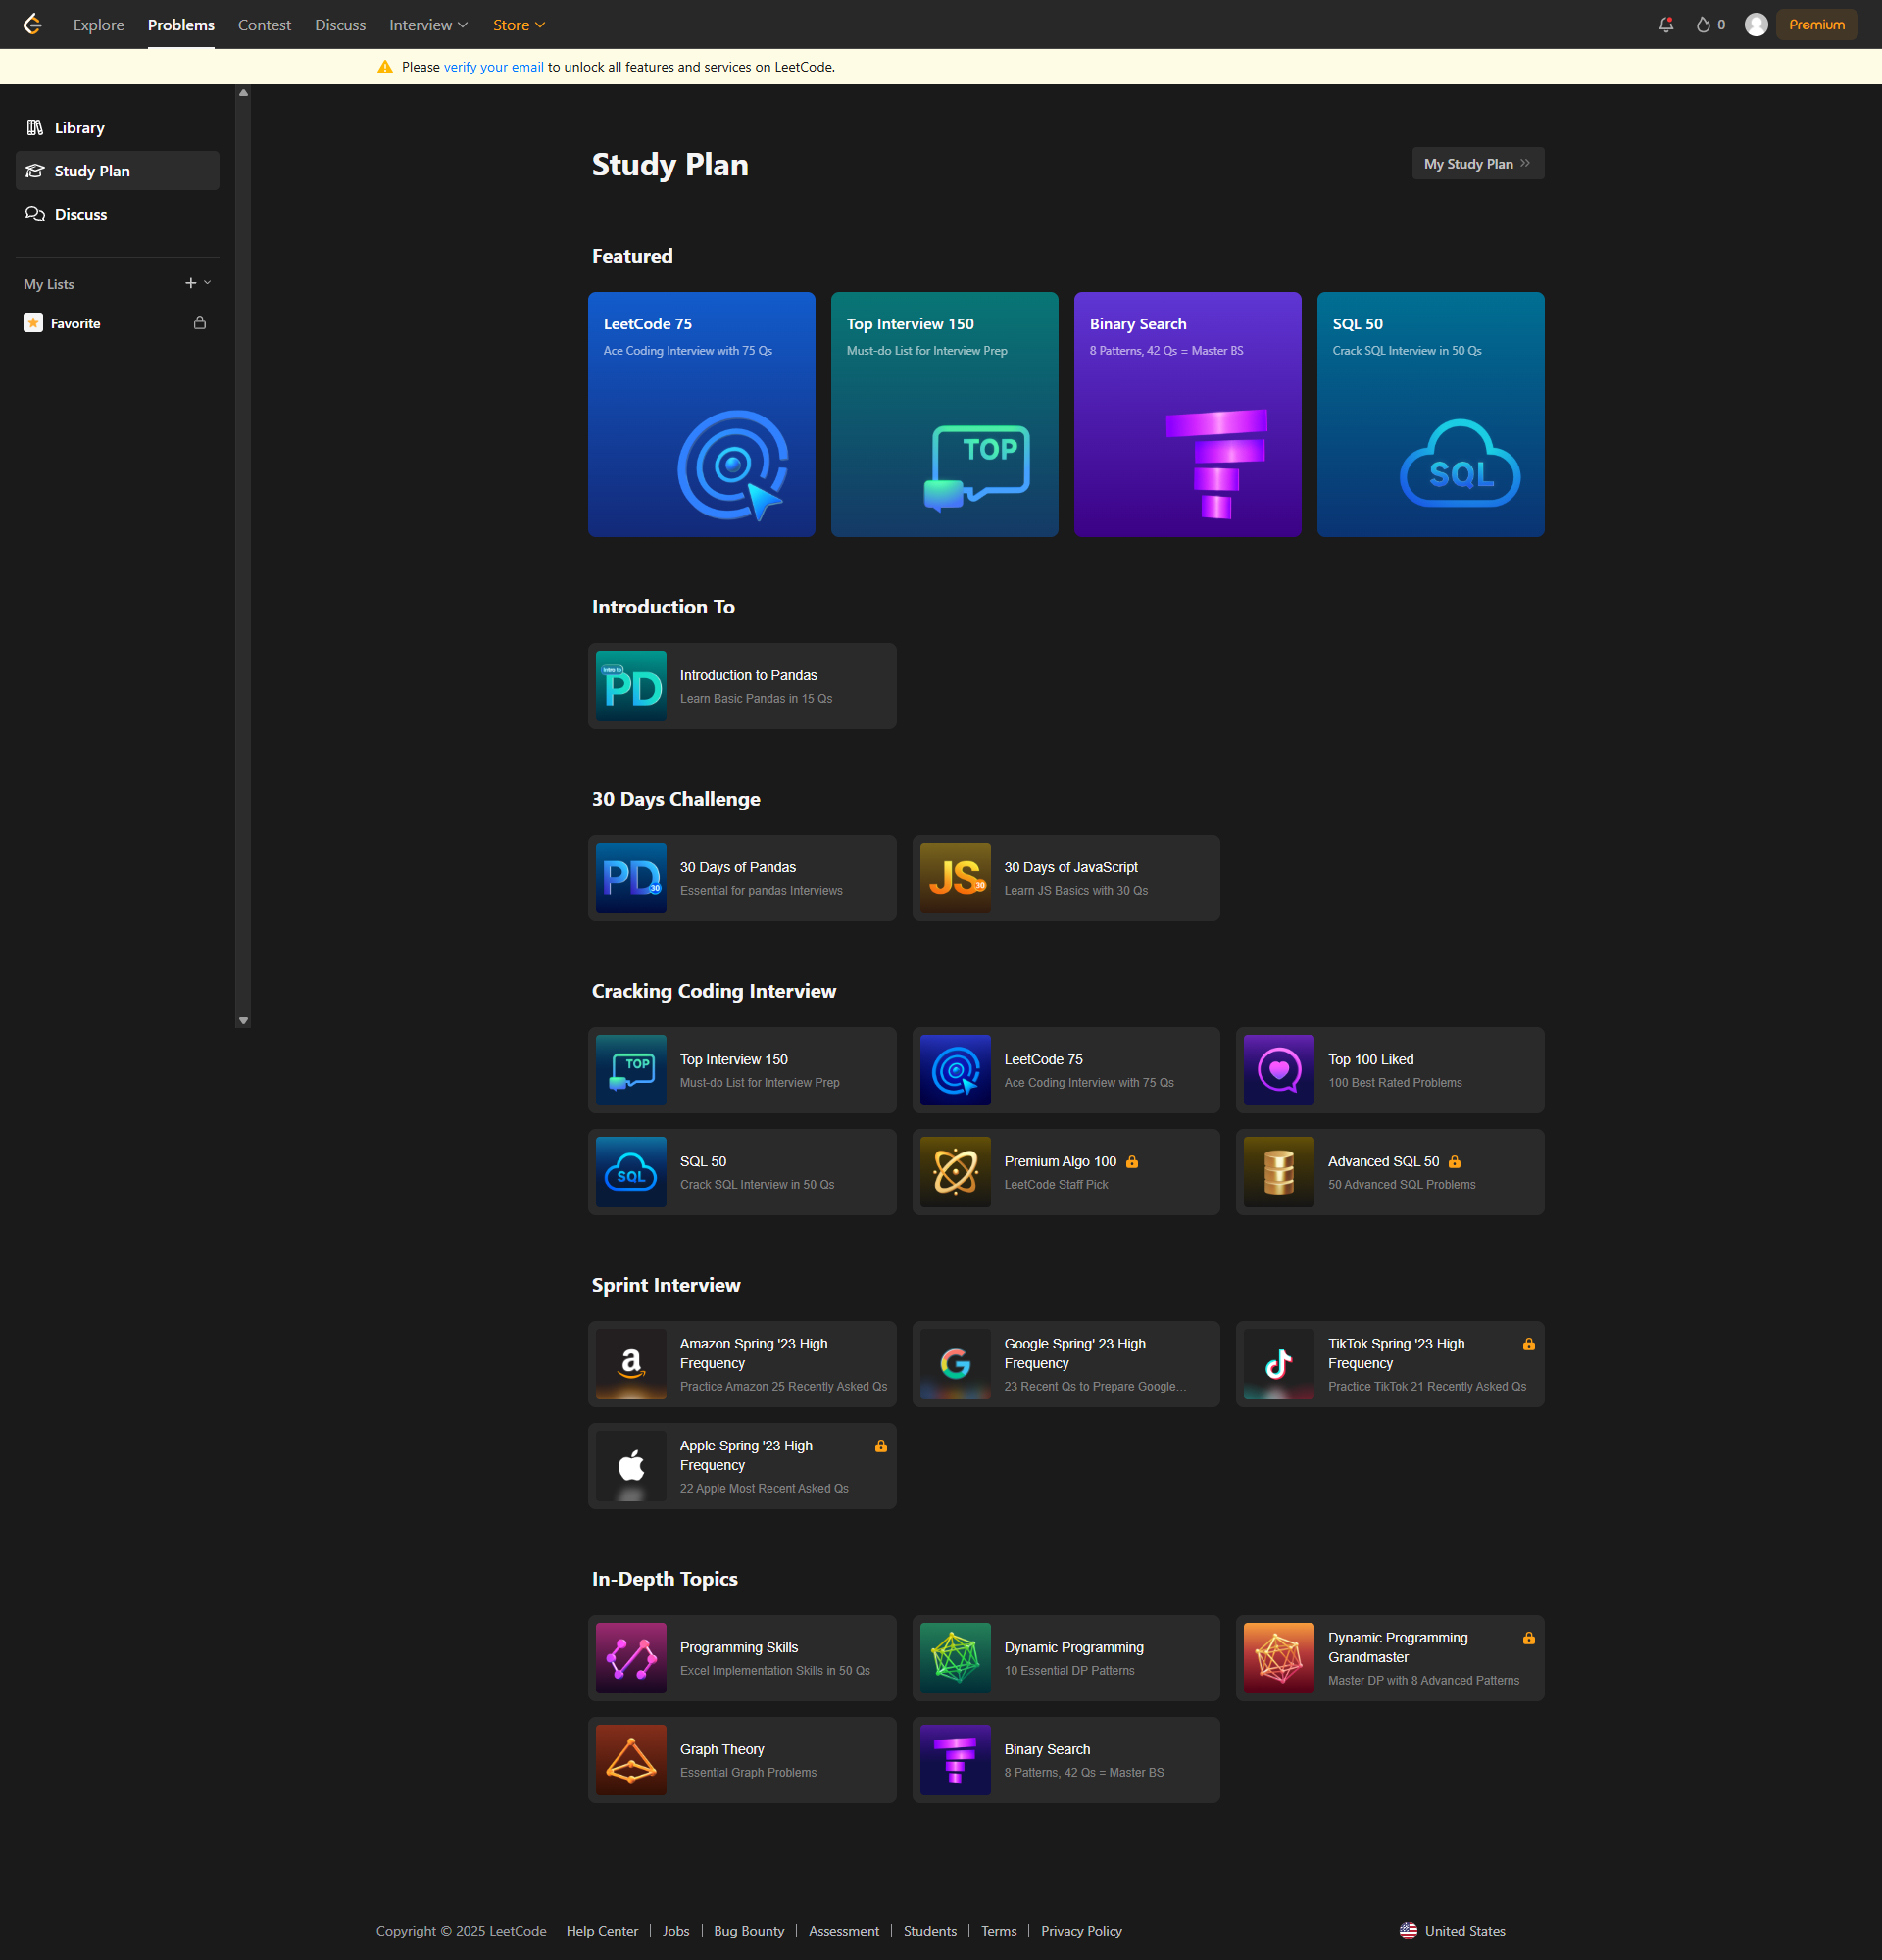Expand the Interview dropdown menu
This screenshot has height=1960, width=1882.
point(428,25)
